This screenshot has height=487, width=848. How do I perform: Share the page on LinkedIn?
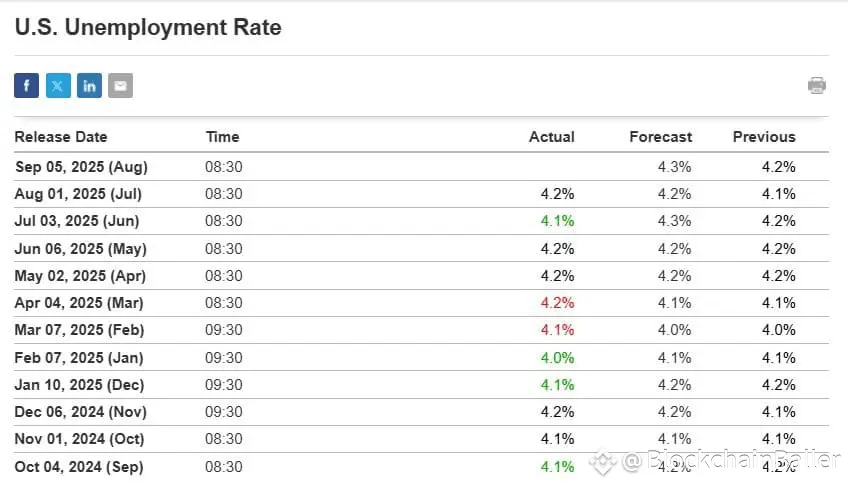(89, 85)
